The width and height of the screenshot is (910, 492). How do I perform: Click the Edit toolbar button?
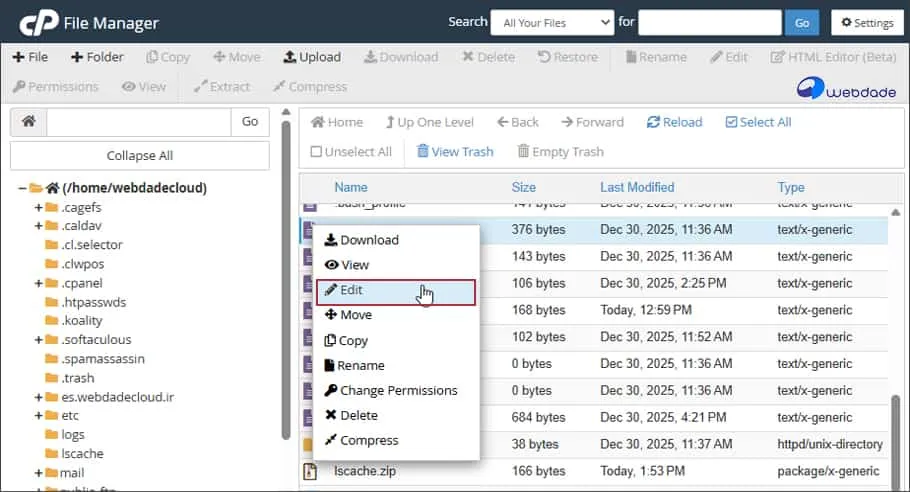(x=729, y=57)
